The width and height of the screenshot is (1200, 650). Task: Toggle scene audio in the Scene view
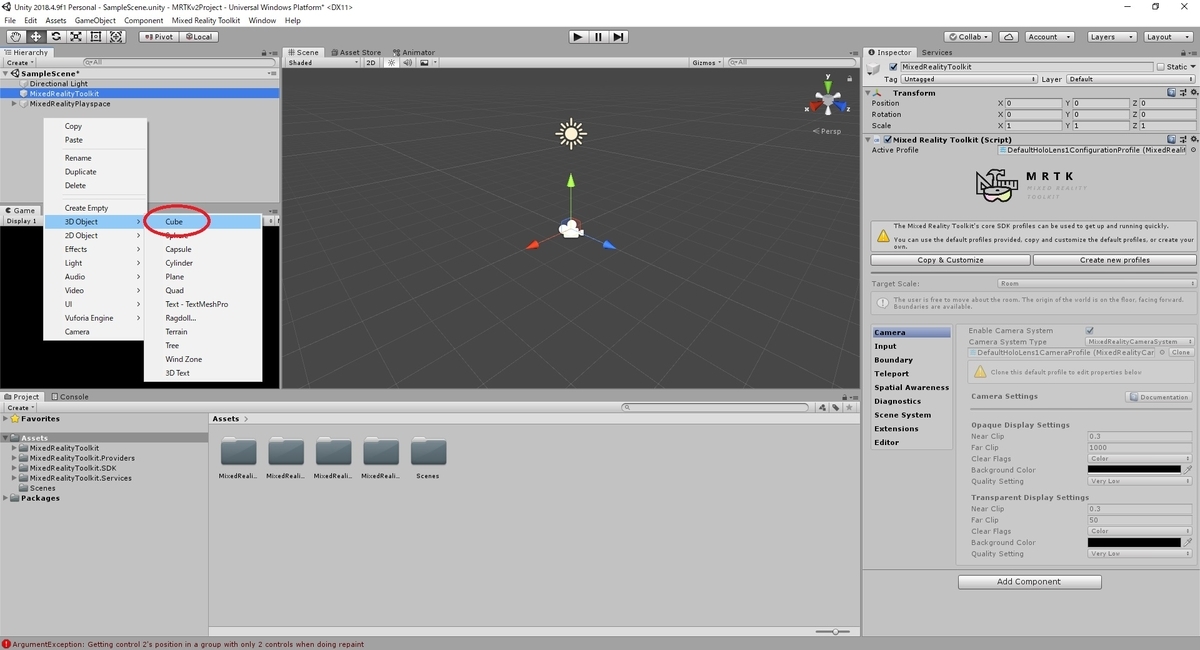pyautogui.click(x=407, y=63)
